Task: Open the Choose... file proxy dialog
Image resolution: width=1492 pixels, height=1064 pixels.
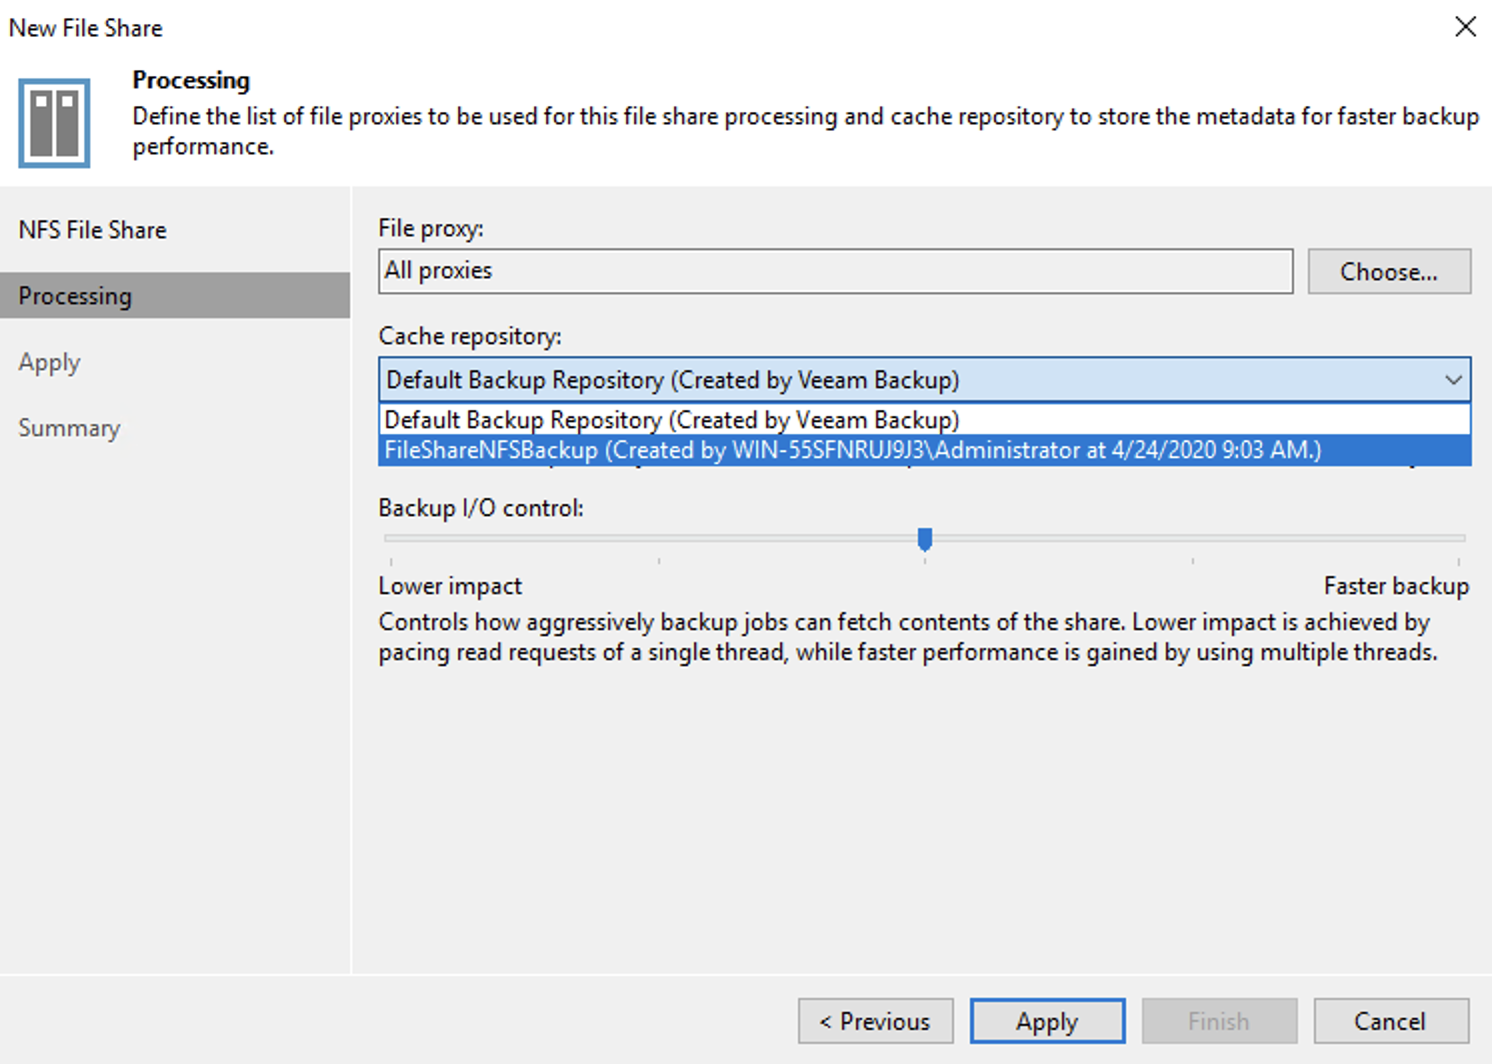Action: (x=1389, y=271)
